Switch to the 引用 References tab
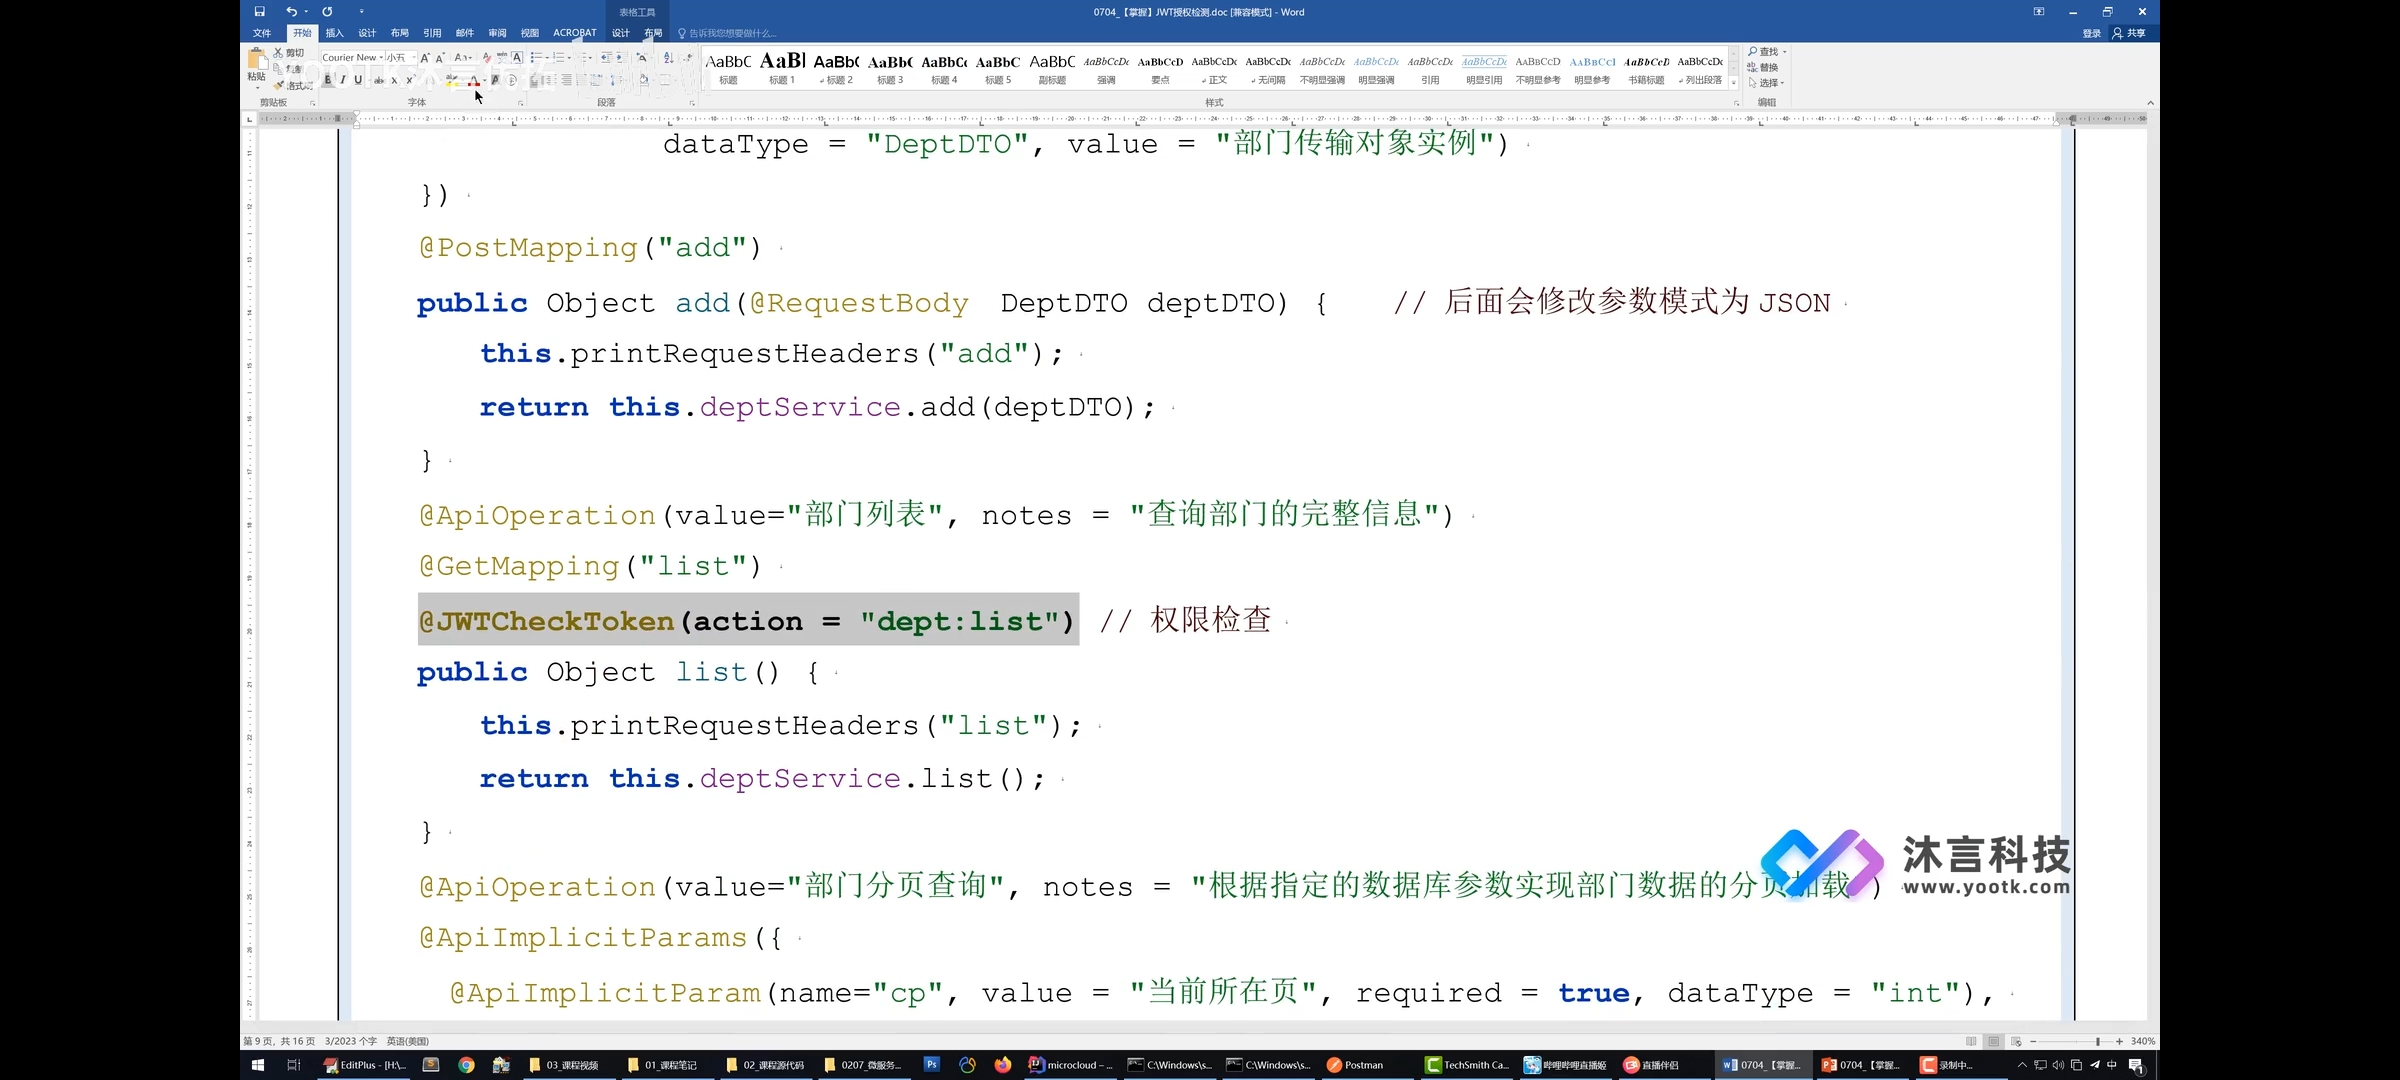Image resolution: width=2400 pixels, height=1080 pixels. click(x=432, y=33)
